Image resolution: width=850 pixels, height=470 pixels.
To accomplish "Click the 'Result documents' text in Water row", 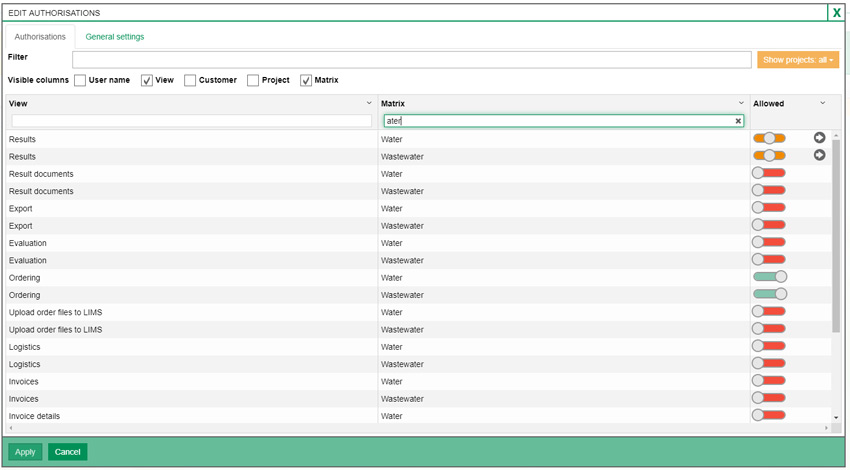I will 41,174.
